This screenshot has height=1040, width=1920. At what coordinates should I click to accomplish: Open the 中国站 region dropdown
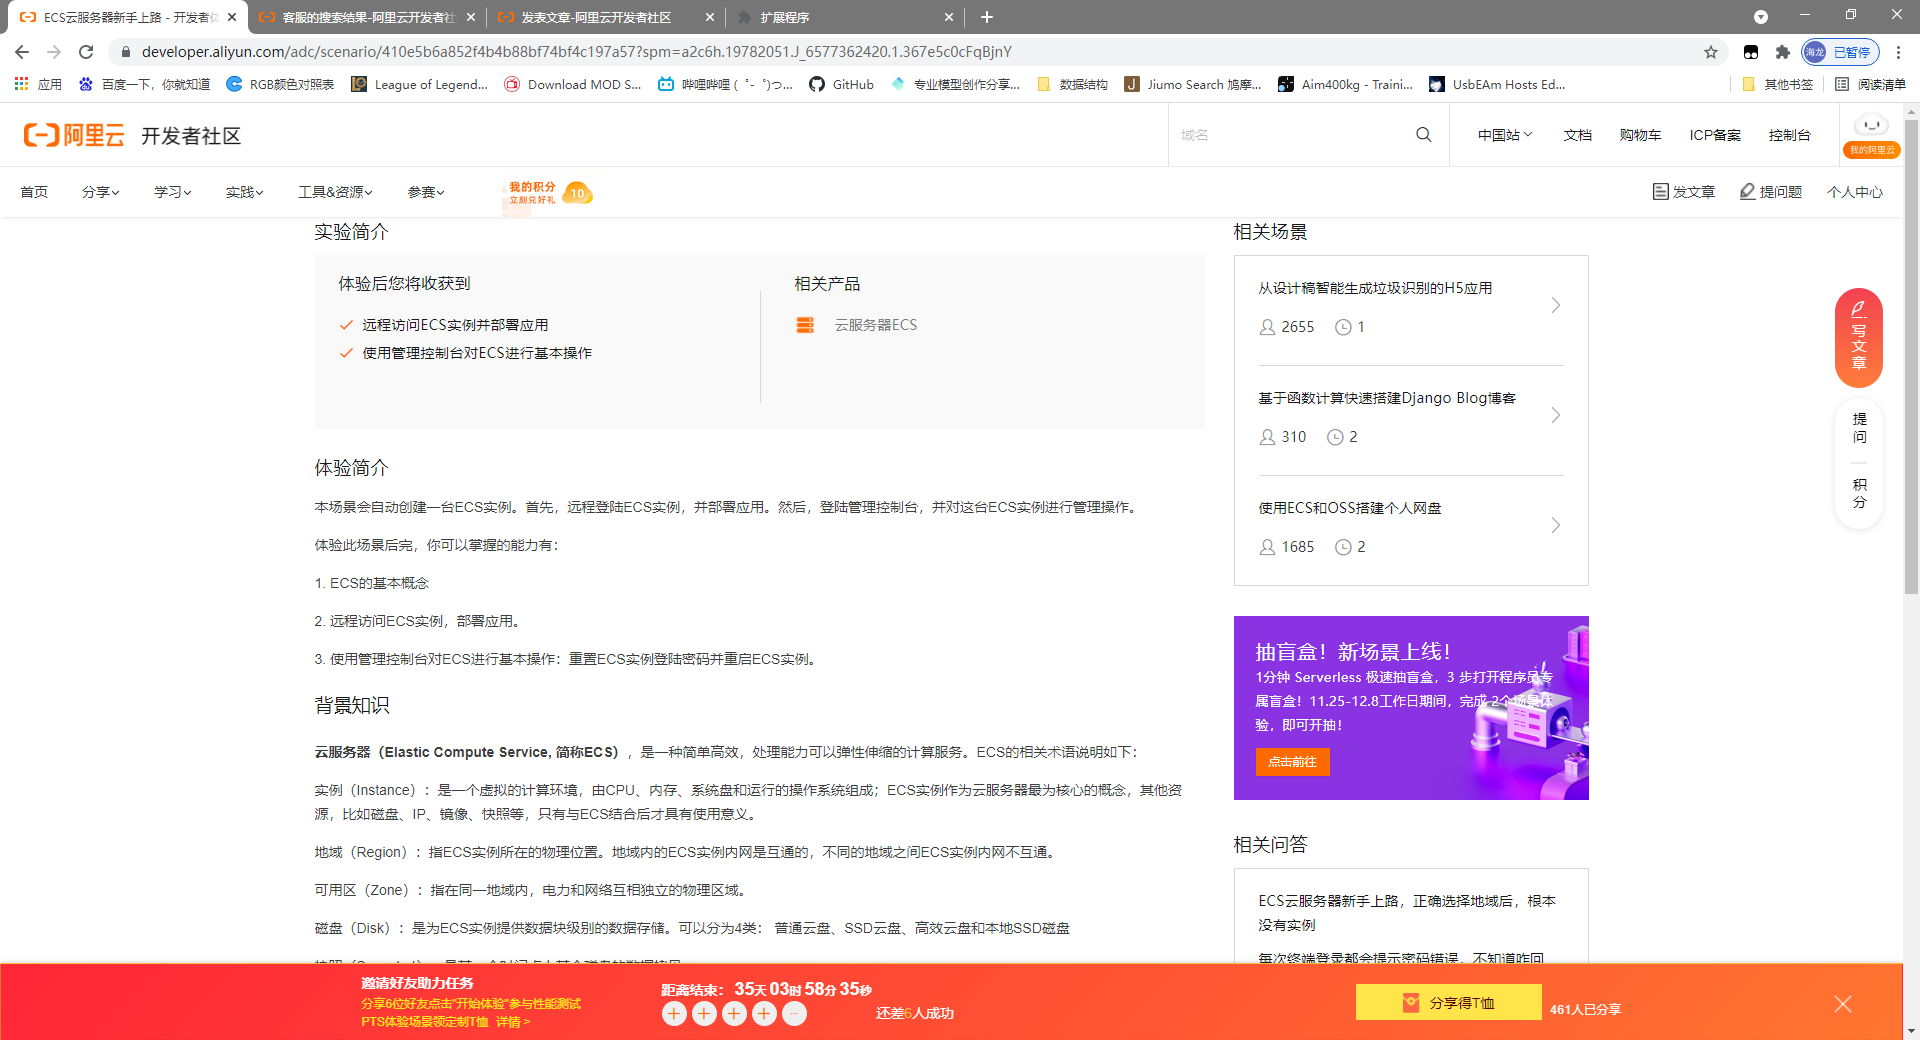point(1505,135)
